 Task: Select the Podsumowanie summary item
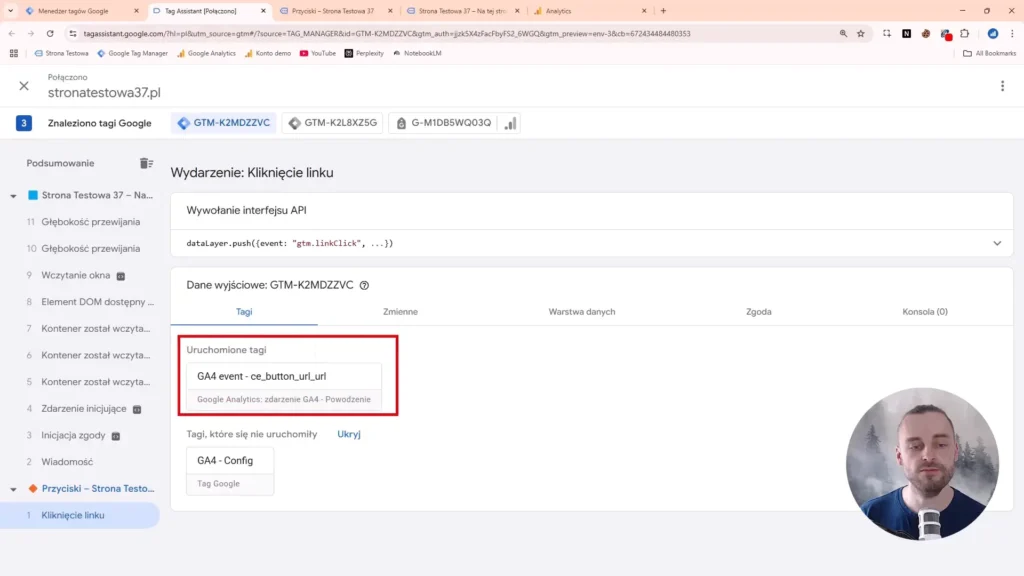60,163
